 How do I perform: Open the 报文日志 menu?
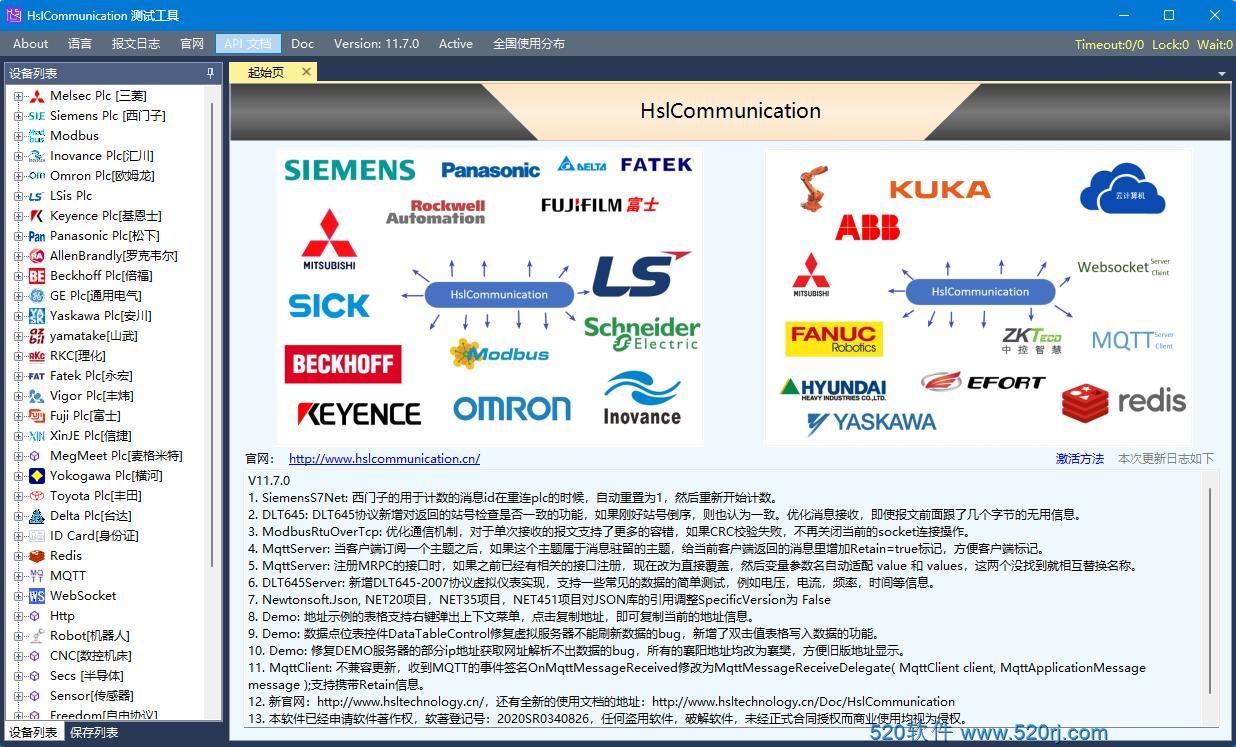point(136,44)
